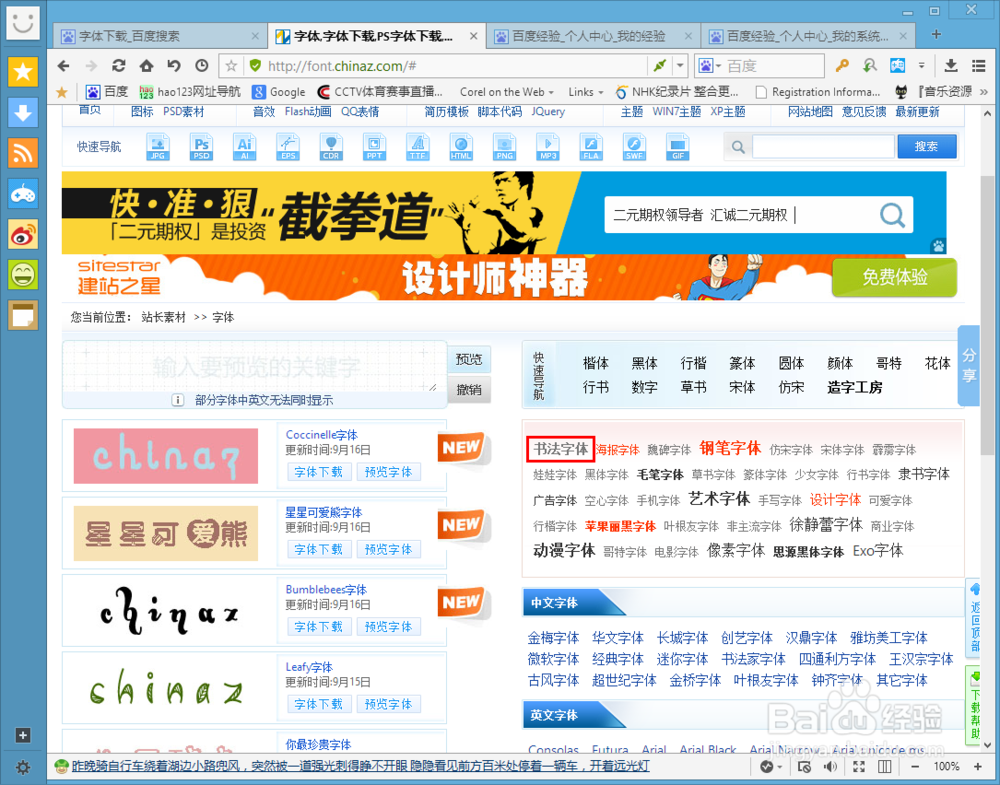Select the CDR quick navigation icon
This screenshot has height=785, width=1000.
click(x=331, y=147)
